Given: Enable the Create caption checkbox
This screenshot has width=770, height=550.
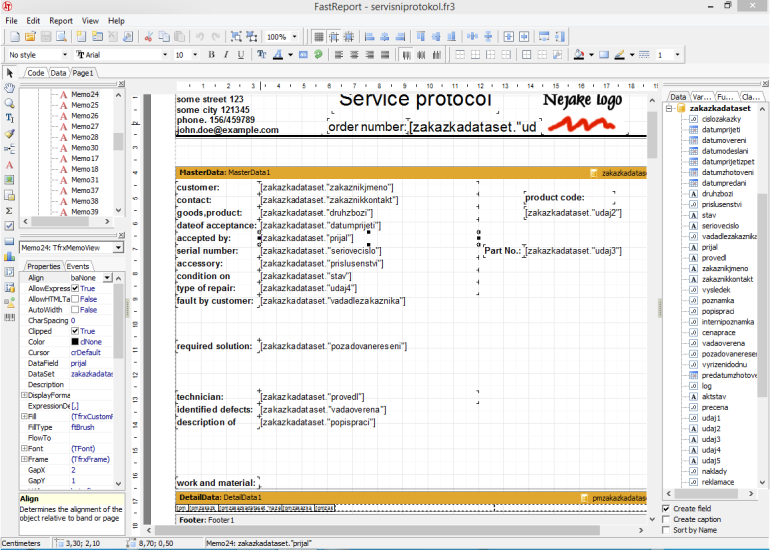Looking at the screenshot, I should coord(666,520).
